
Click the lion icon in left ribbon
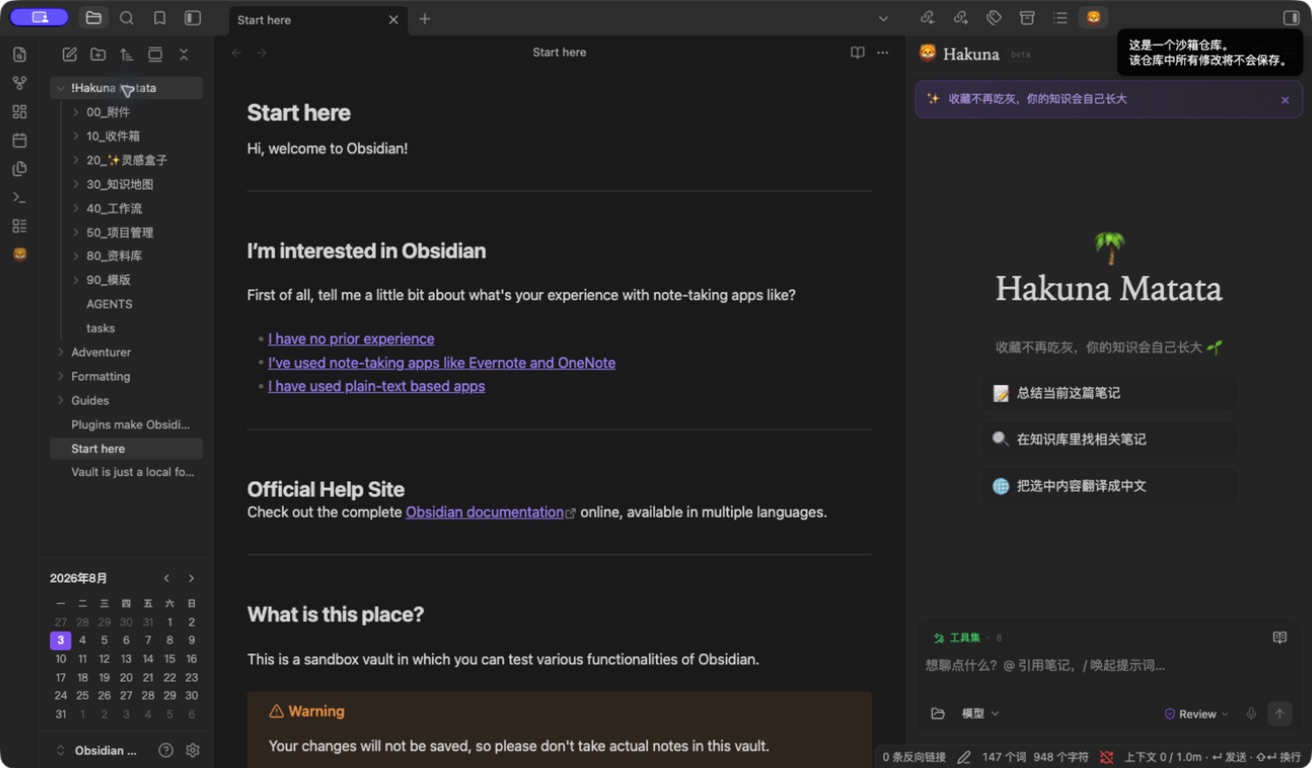[x=19, y=254]
